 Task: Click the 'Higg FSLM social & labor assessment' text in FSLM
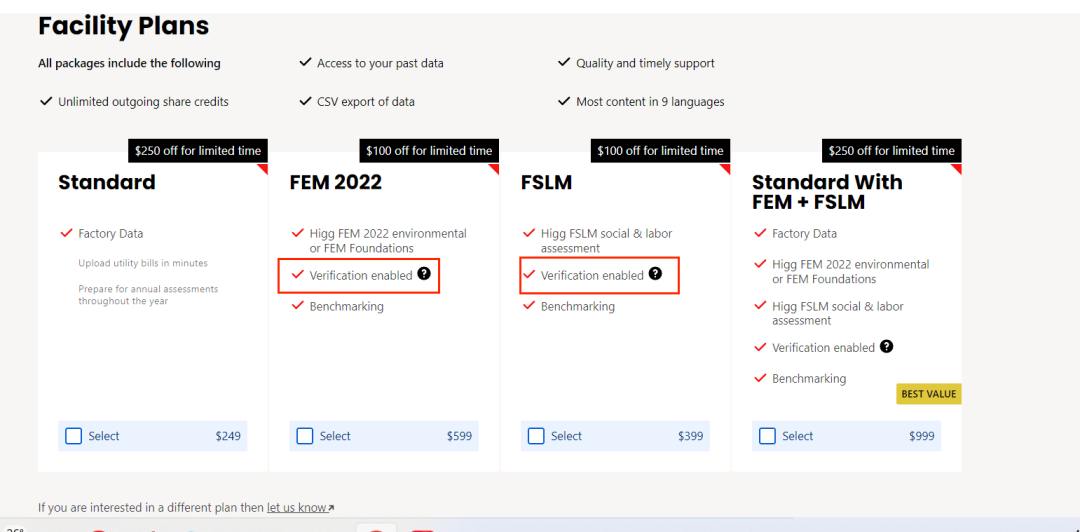pos(606,241)
